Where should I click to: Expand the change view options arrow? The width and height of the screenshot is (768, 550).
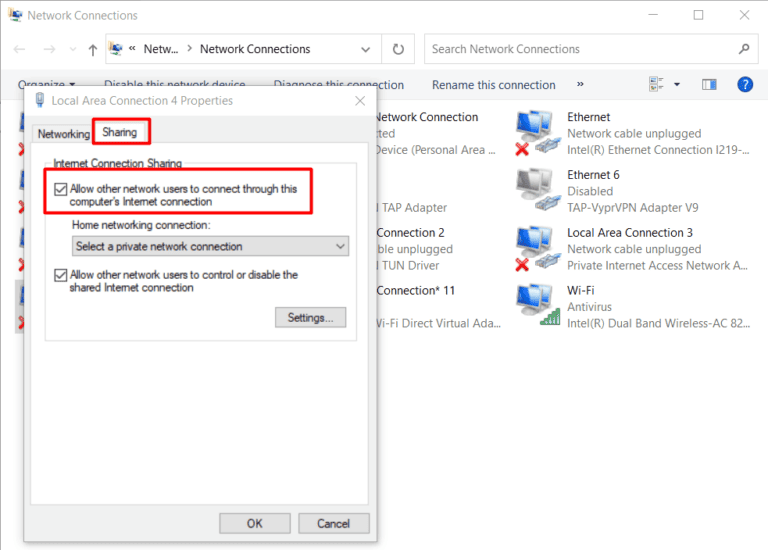(x=677, y=85)
